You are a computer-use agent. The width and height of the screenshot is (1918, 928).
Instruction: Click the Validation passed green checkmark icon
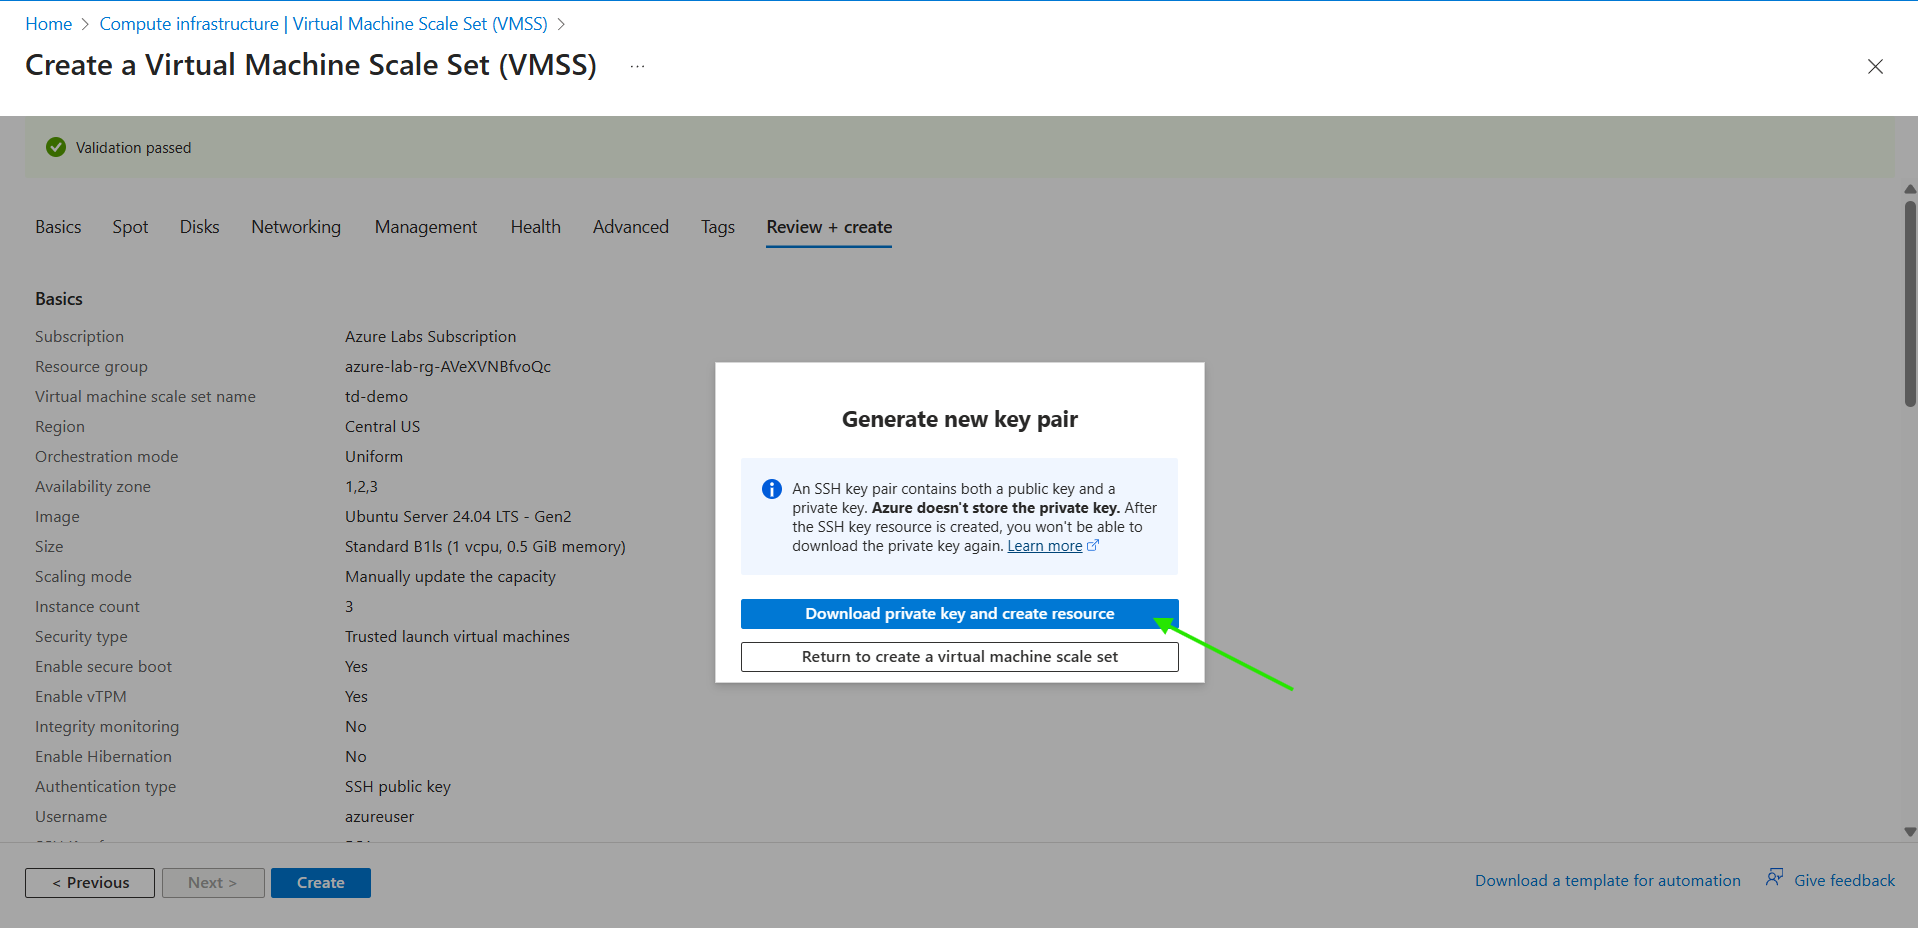56,147
